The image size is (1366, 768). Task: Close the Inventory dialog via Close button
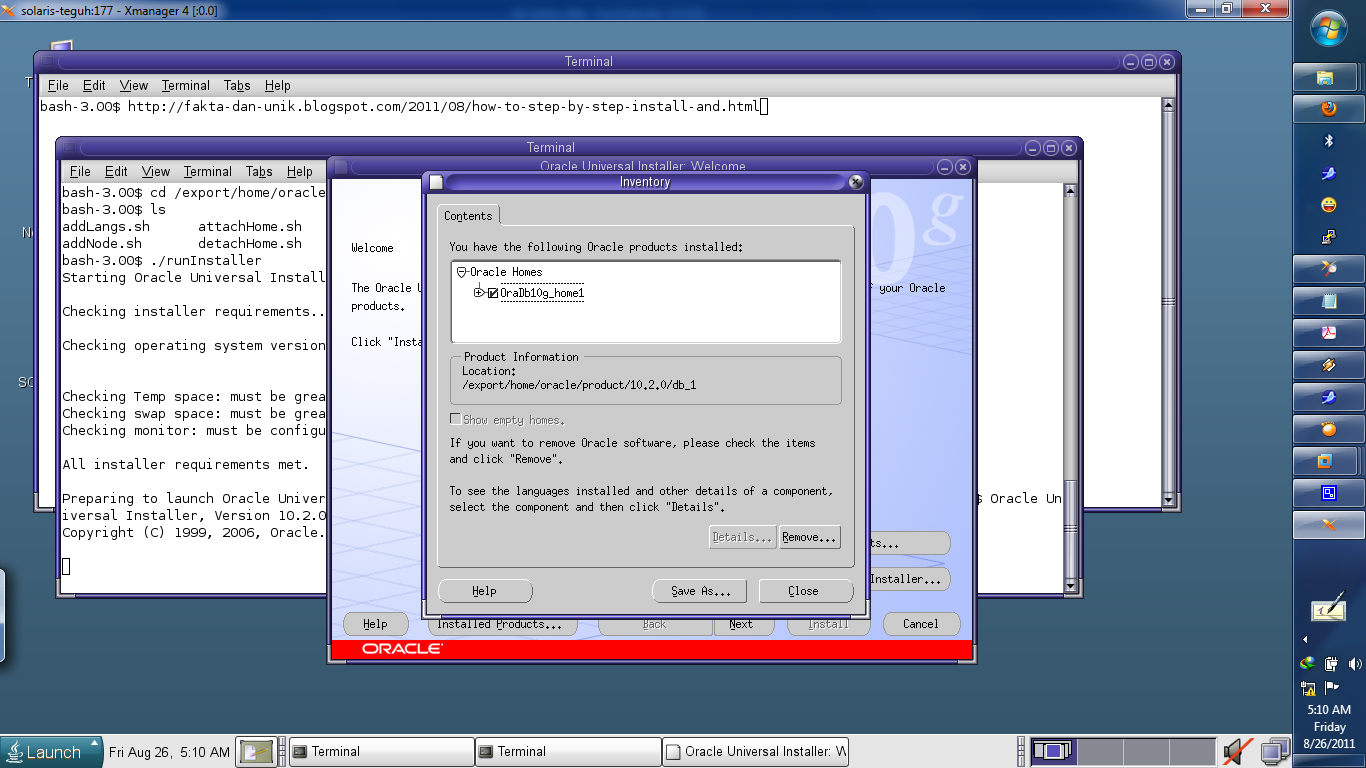805,591
